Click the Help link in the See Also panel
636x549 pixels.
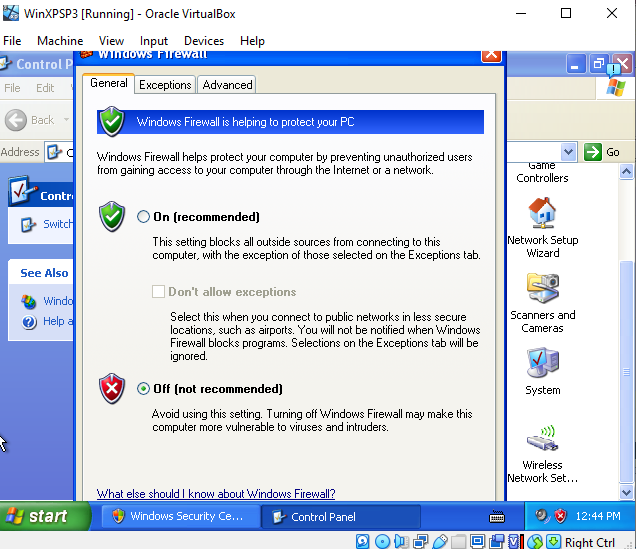click(x=58, y=322)
